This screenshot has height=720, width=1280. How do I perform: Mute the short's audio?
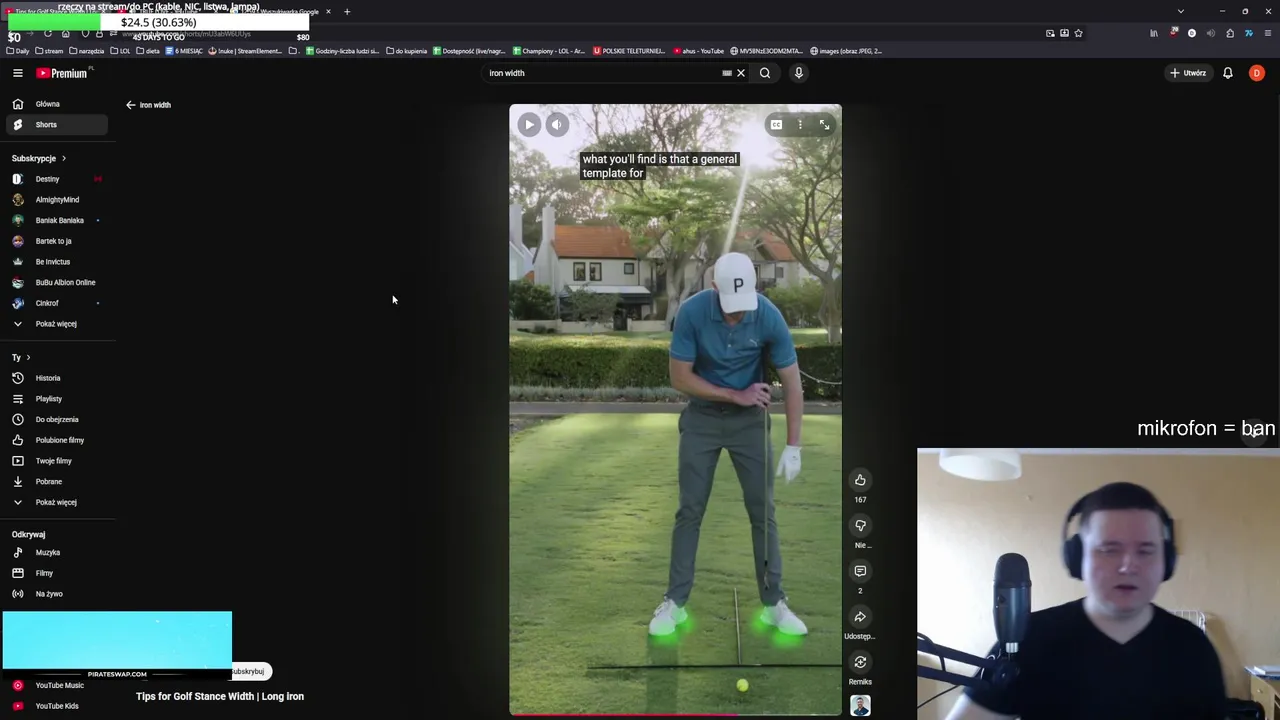(557, 125)
